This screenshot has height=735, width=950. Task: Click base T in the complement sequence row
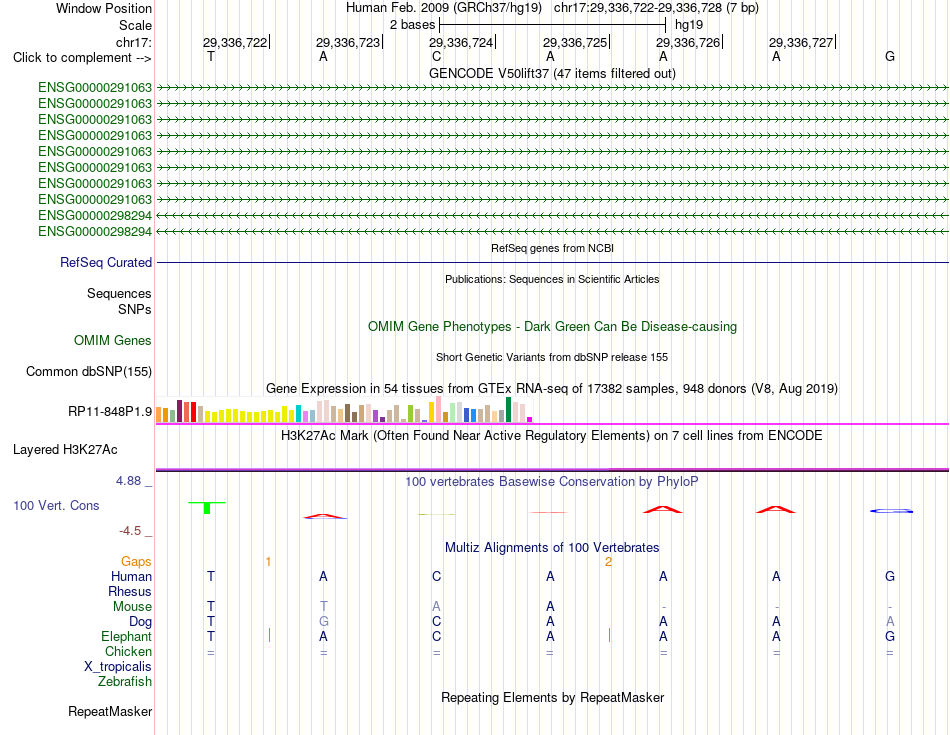[211, 56]
